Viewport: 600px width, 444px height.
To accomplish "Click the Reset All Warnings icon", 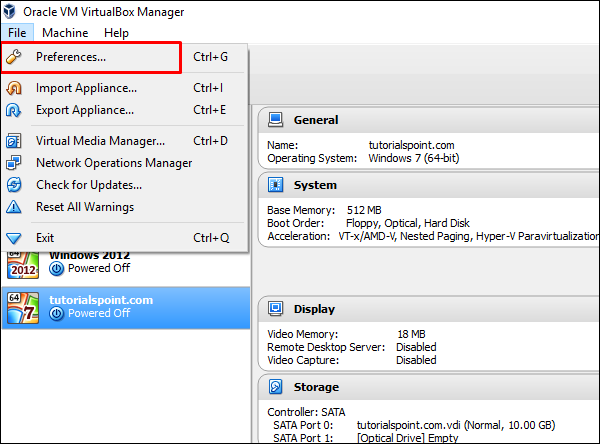I will (x=14, y=207).
